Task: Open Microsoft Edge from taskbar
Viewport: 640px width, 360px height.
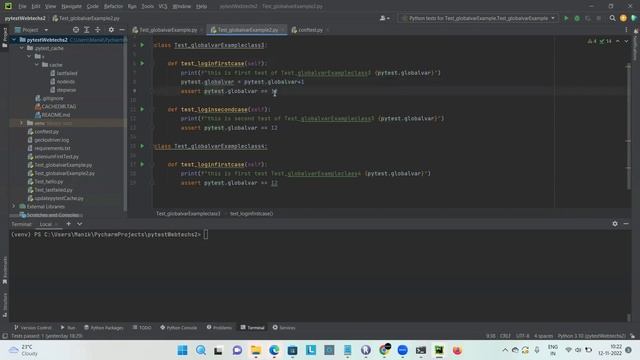Action: 274,350
